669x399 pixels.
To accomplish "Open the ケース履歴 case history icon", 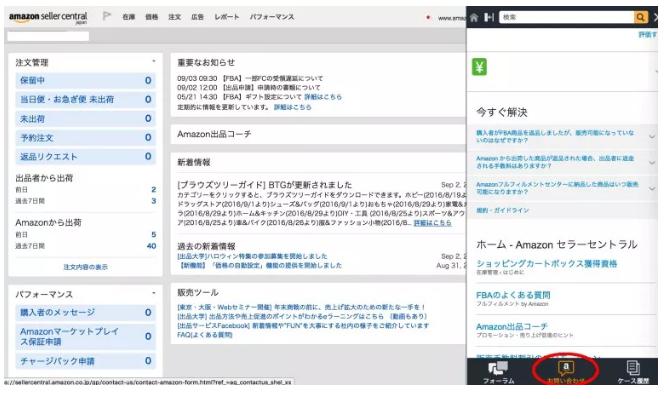I will pyautogui.click(x=633, y=373).
